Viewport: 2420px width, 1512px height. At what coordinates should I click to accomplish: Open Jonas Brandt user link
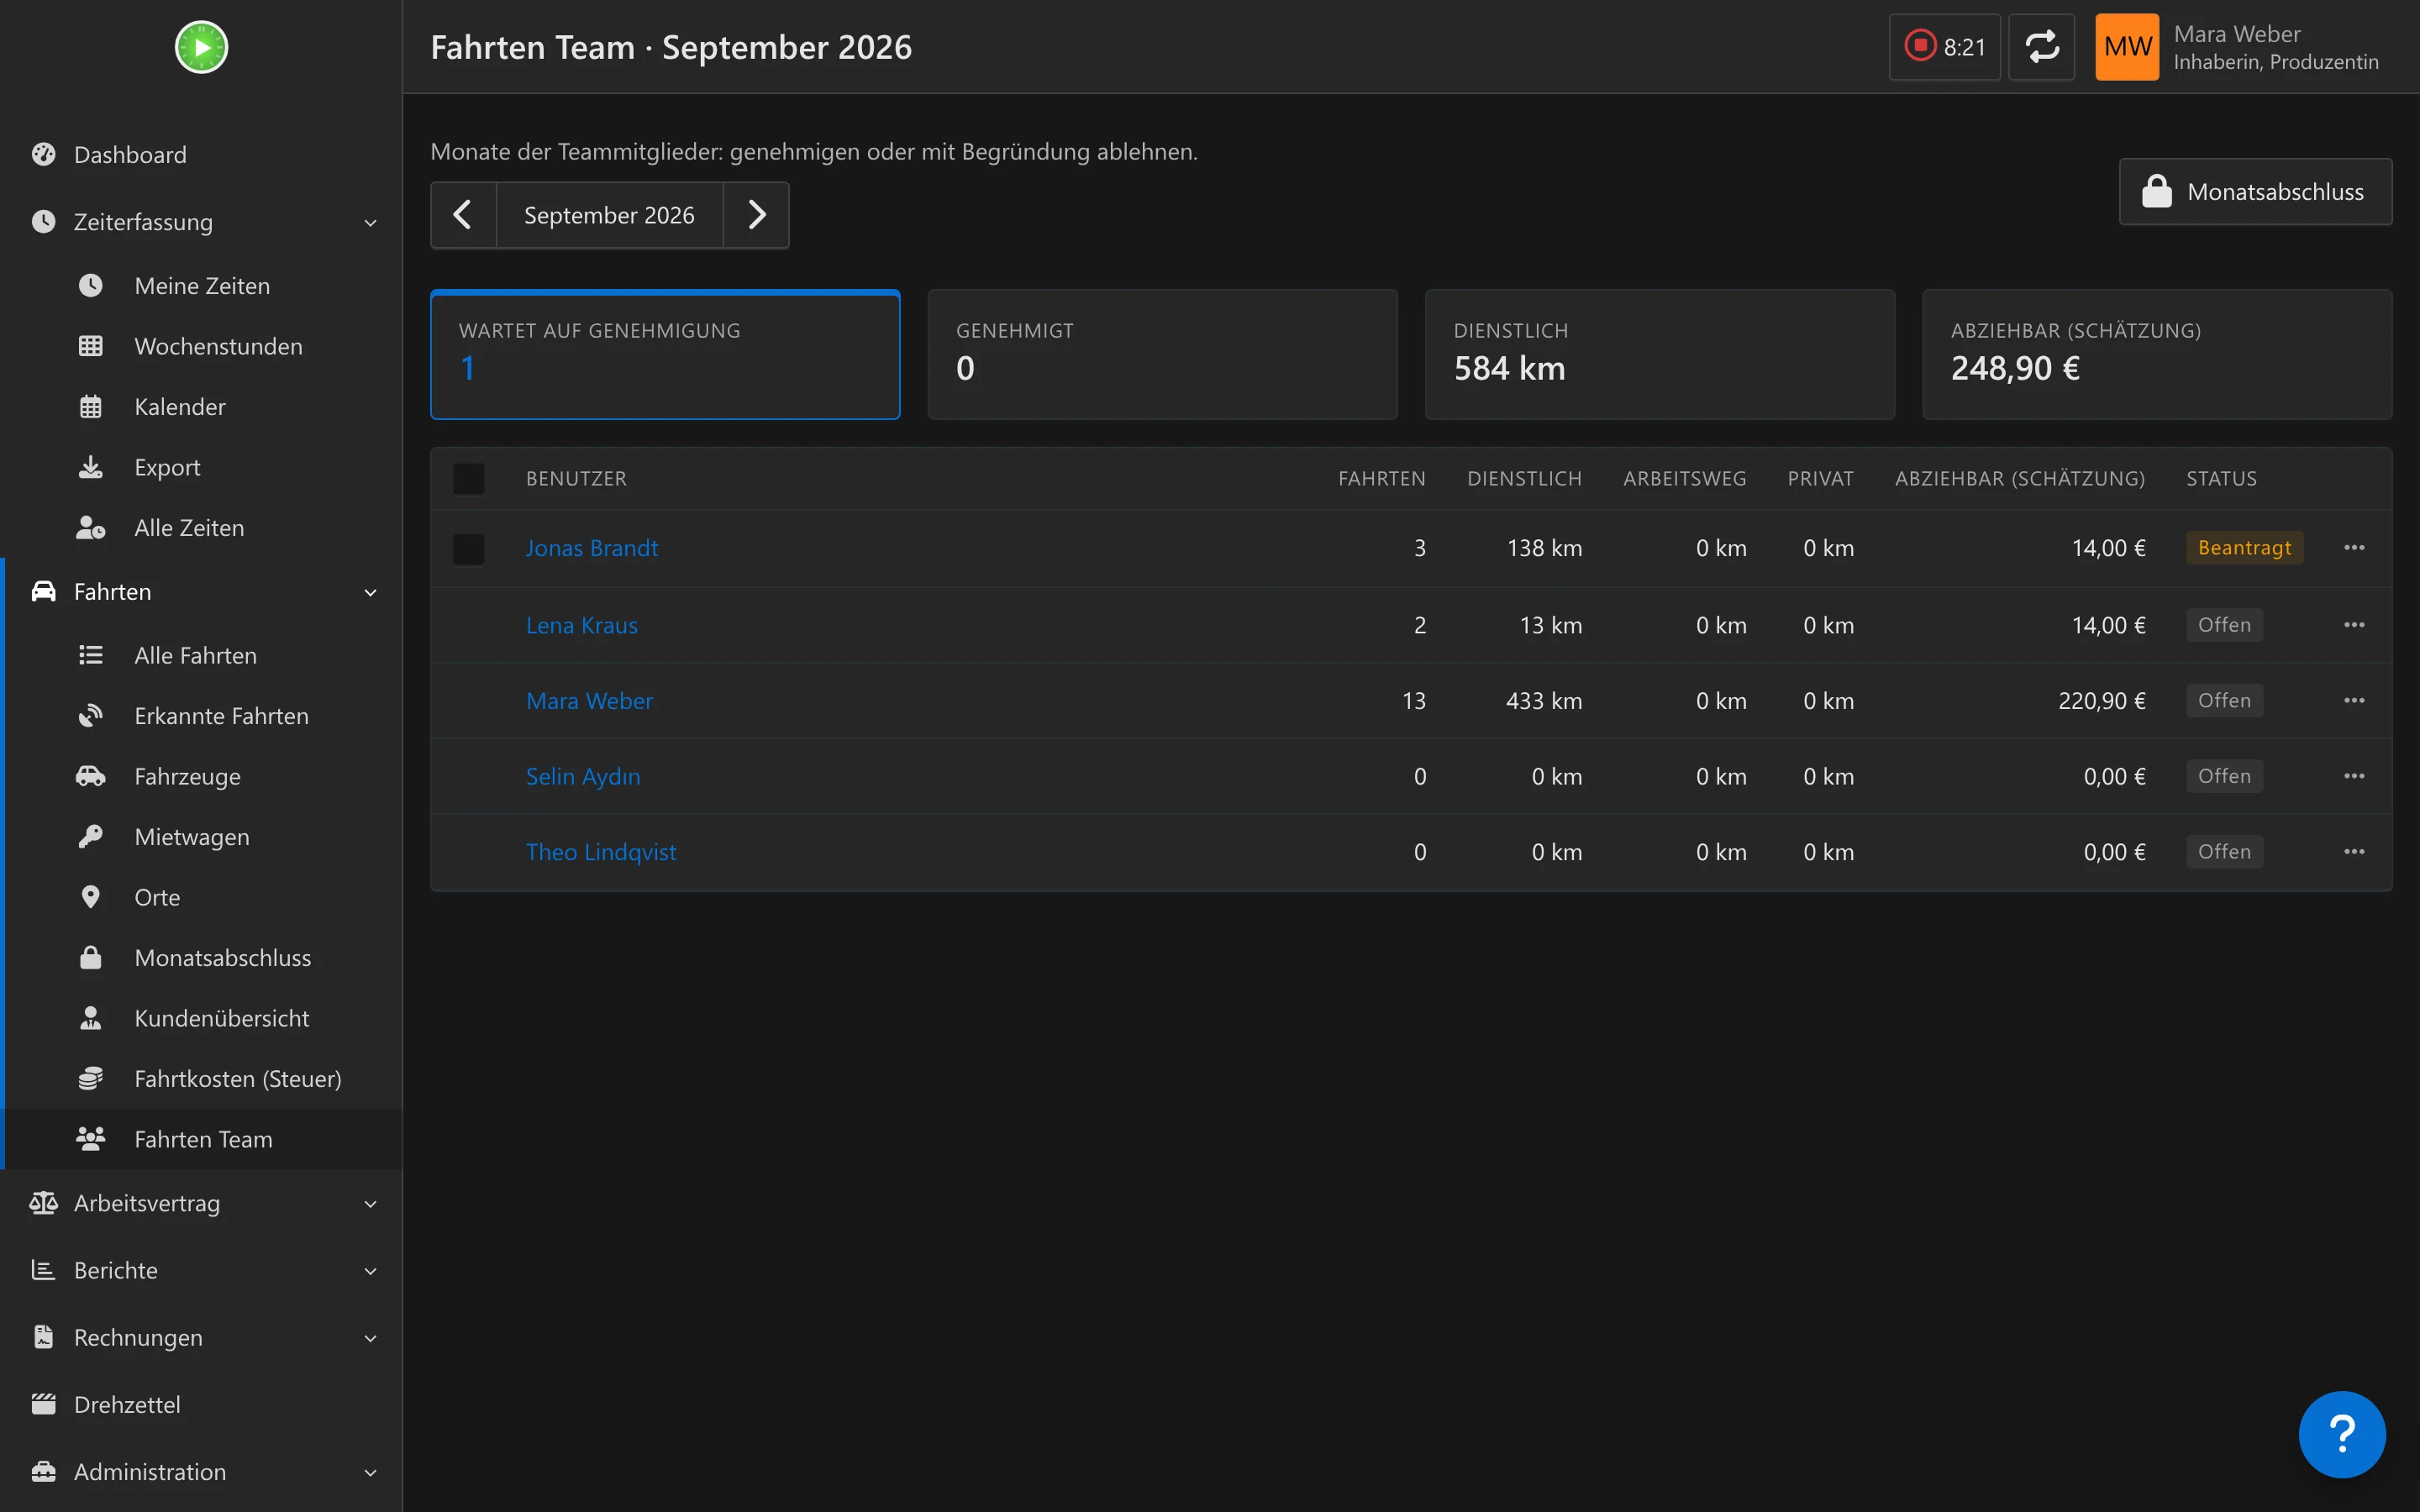[592, 548]
